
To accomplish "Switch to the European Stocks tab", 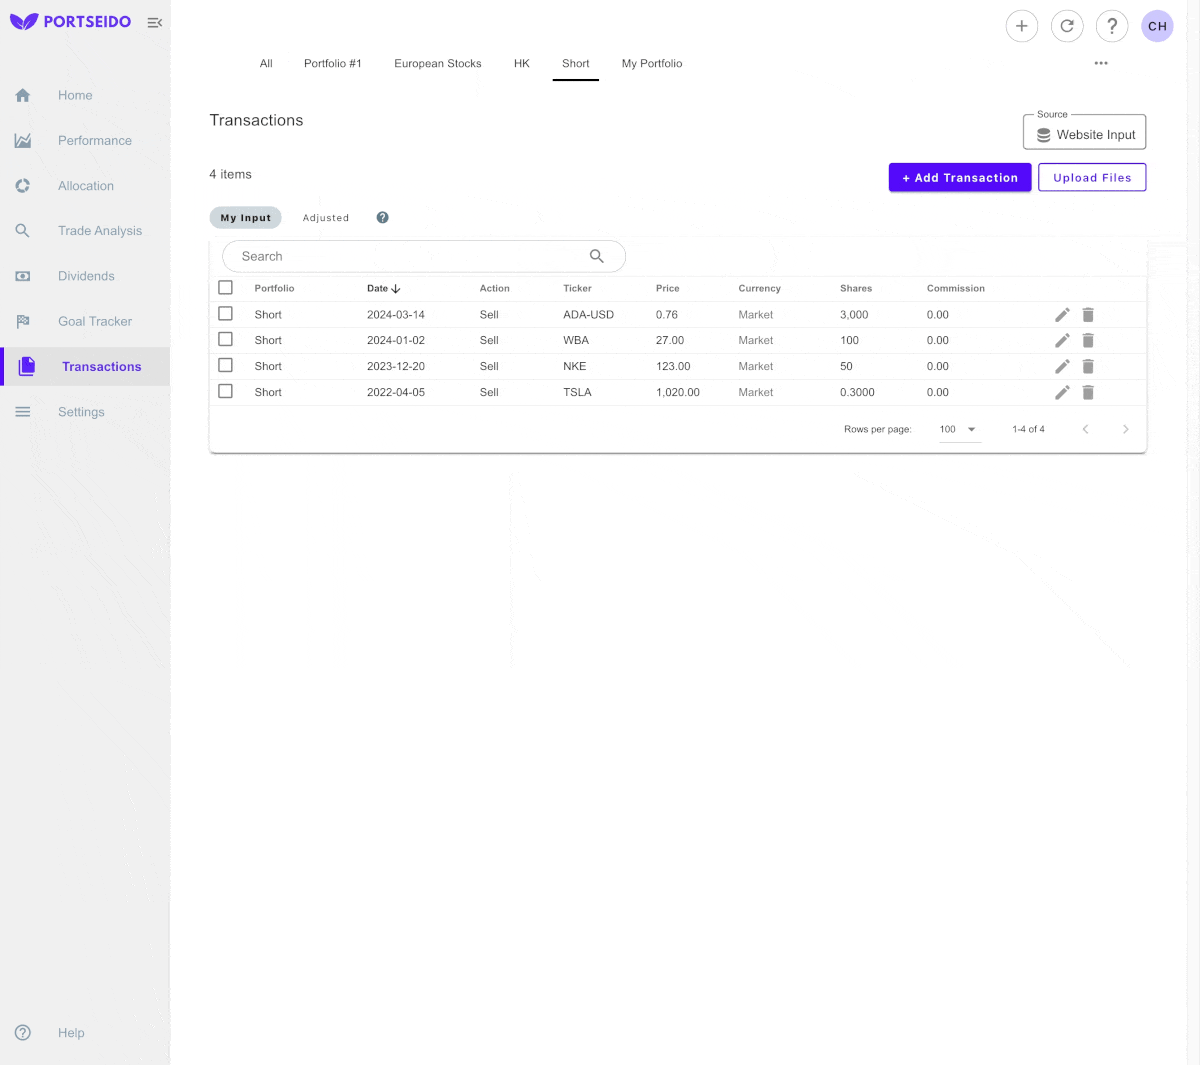I will point(437,64).
